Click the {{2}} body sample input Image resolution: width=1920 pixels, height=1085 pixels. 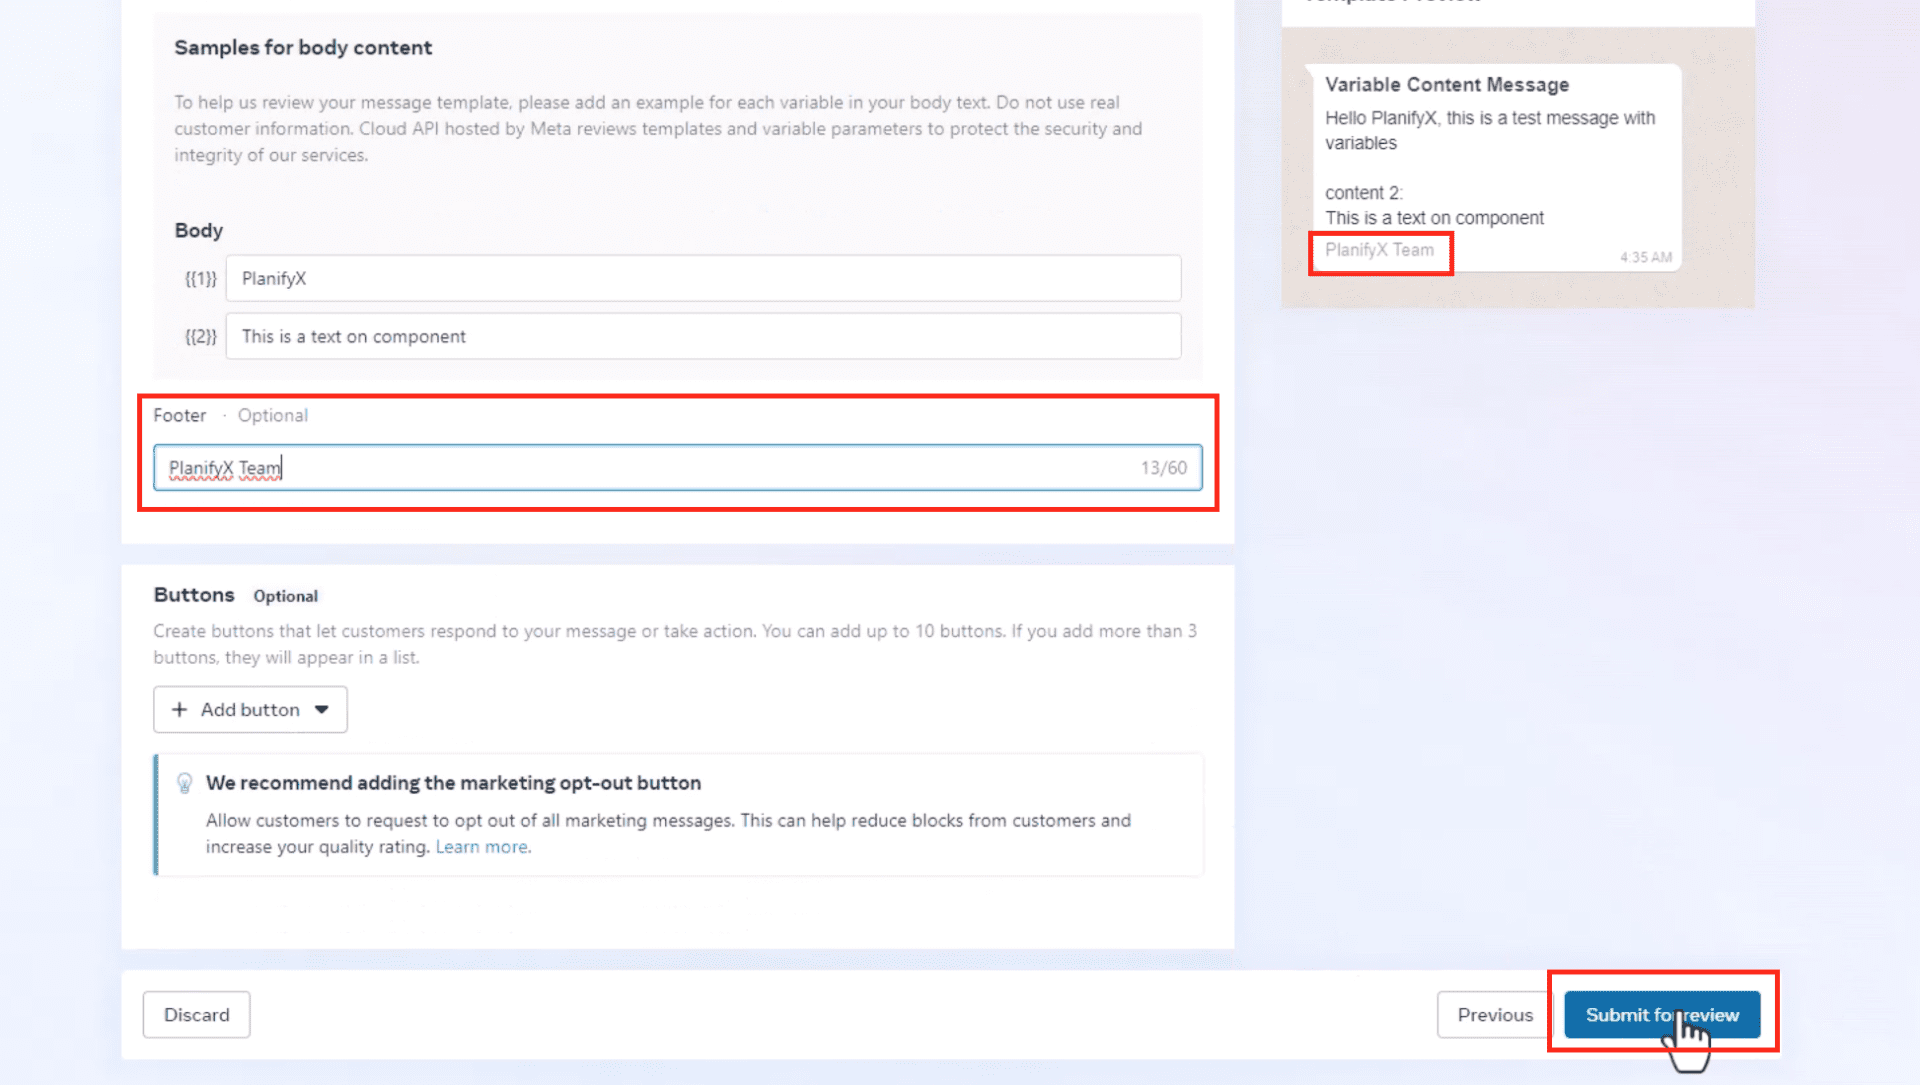tap(702, 336)
